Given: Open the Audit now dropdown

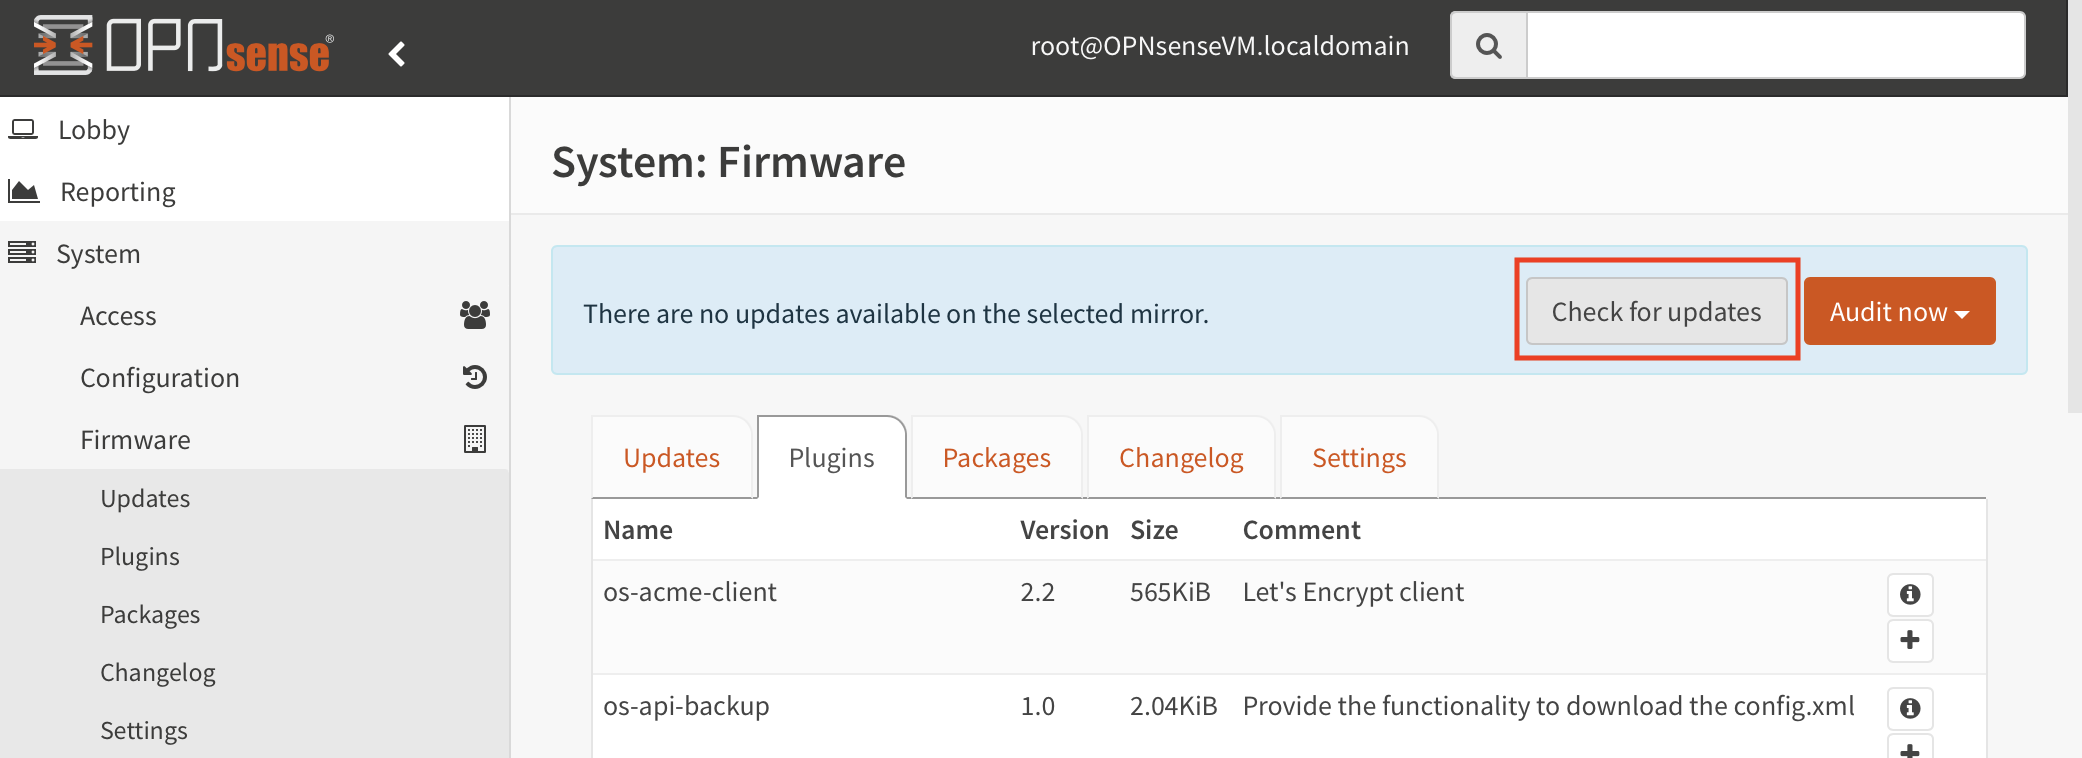Looking at the screenshot, I should [1899, 312].
